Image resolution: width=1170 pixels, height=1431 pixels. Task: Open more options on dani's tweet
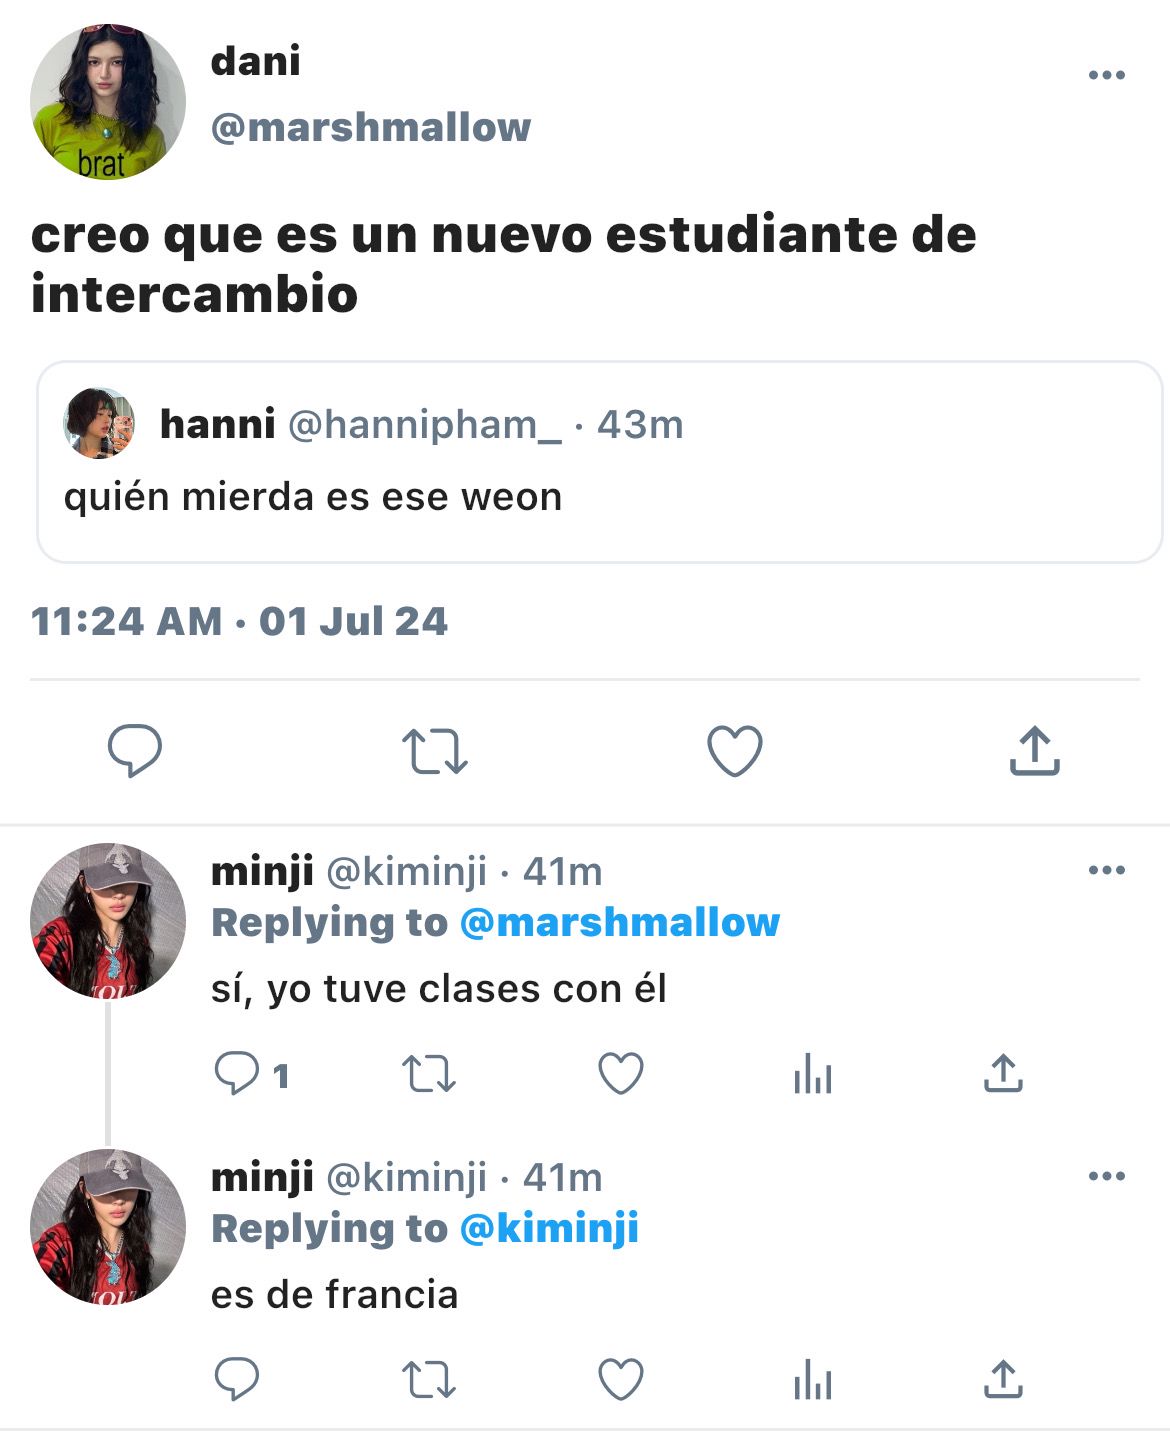1107,75
